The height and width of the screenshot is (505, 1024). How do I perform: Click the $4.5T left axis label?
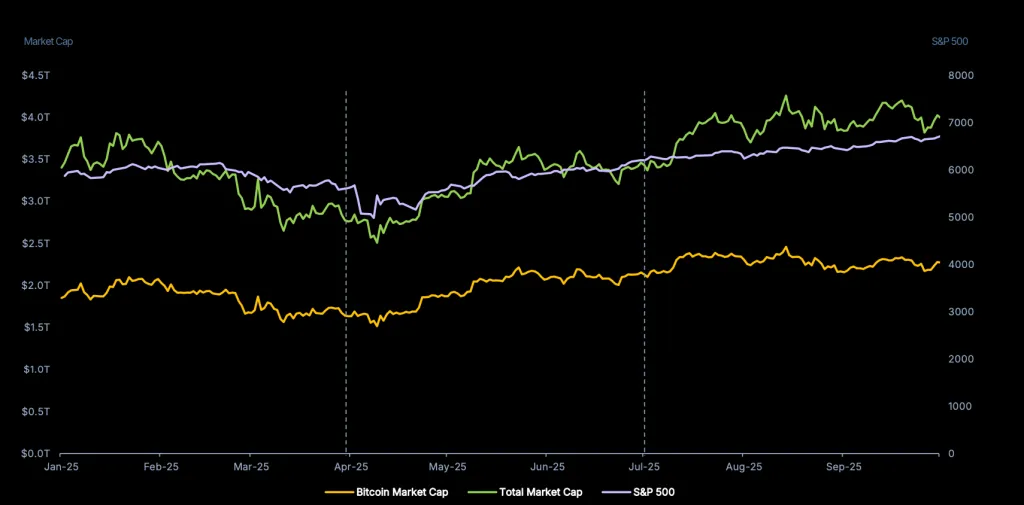coord(37,75)
